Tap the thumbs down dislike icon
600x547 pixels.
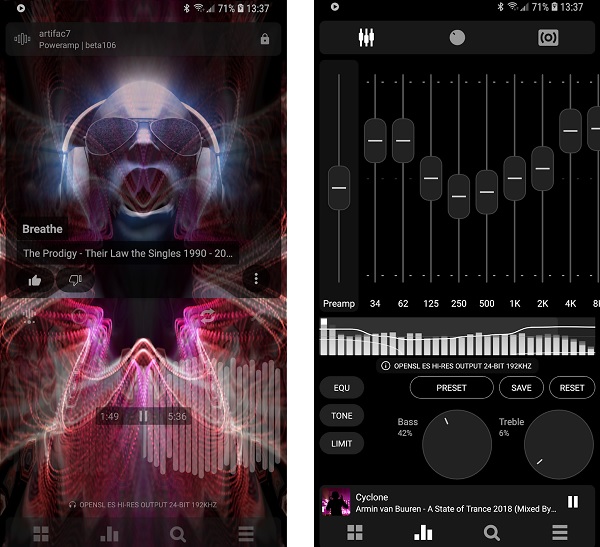coord(75,280)
